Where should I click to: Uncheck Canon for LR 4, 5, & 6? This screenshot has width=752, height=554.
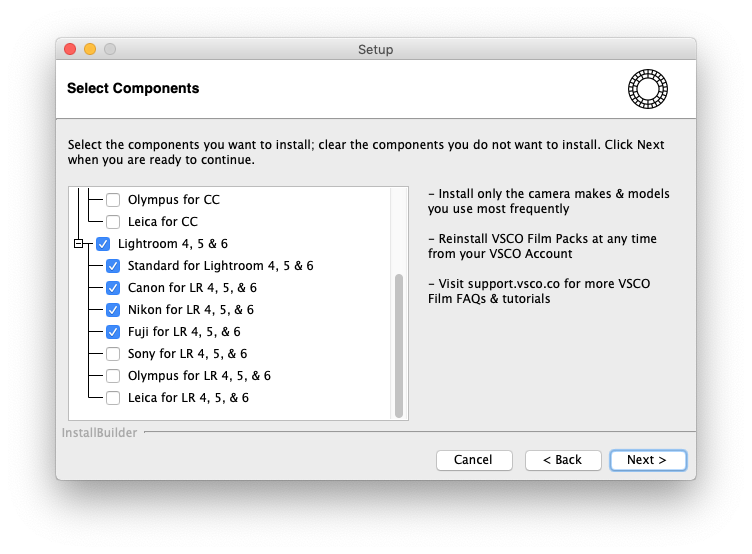(x=113, y=288)
